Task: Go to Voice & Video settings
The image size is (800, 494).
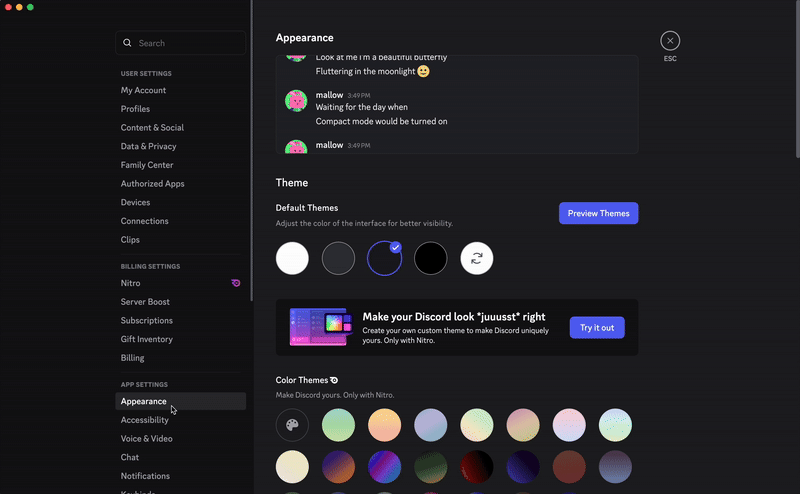Action: [147, 438]
